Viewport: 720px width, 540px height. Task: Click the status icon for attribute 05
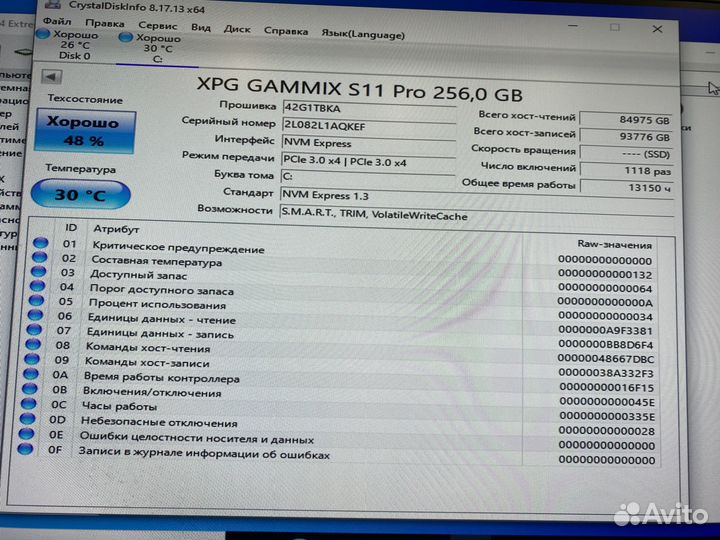36,300
